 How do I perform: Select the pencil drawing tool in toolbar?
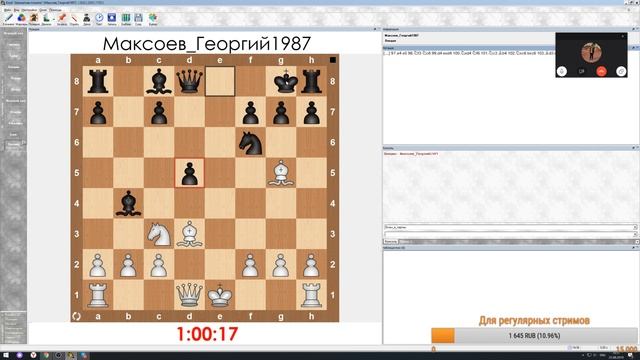pos(9,18)
